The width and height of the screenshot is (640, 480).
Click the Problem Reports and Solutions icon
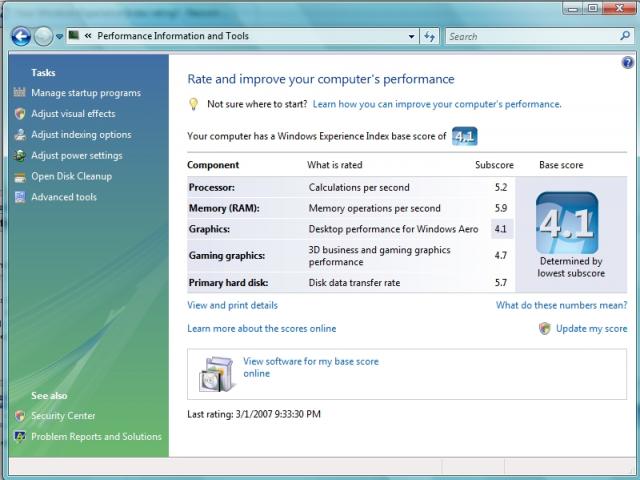pyautogui.click(x=20, y=437)
